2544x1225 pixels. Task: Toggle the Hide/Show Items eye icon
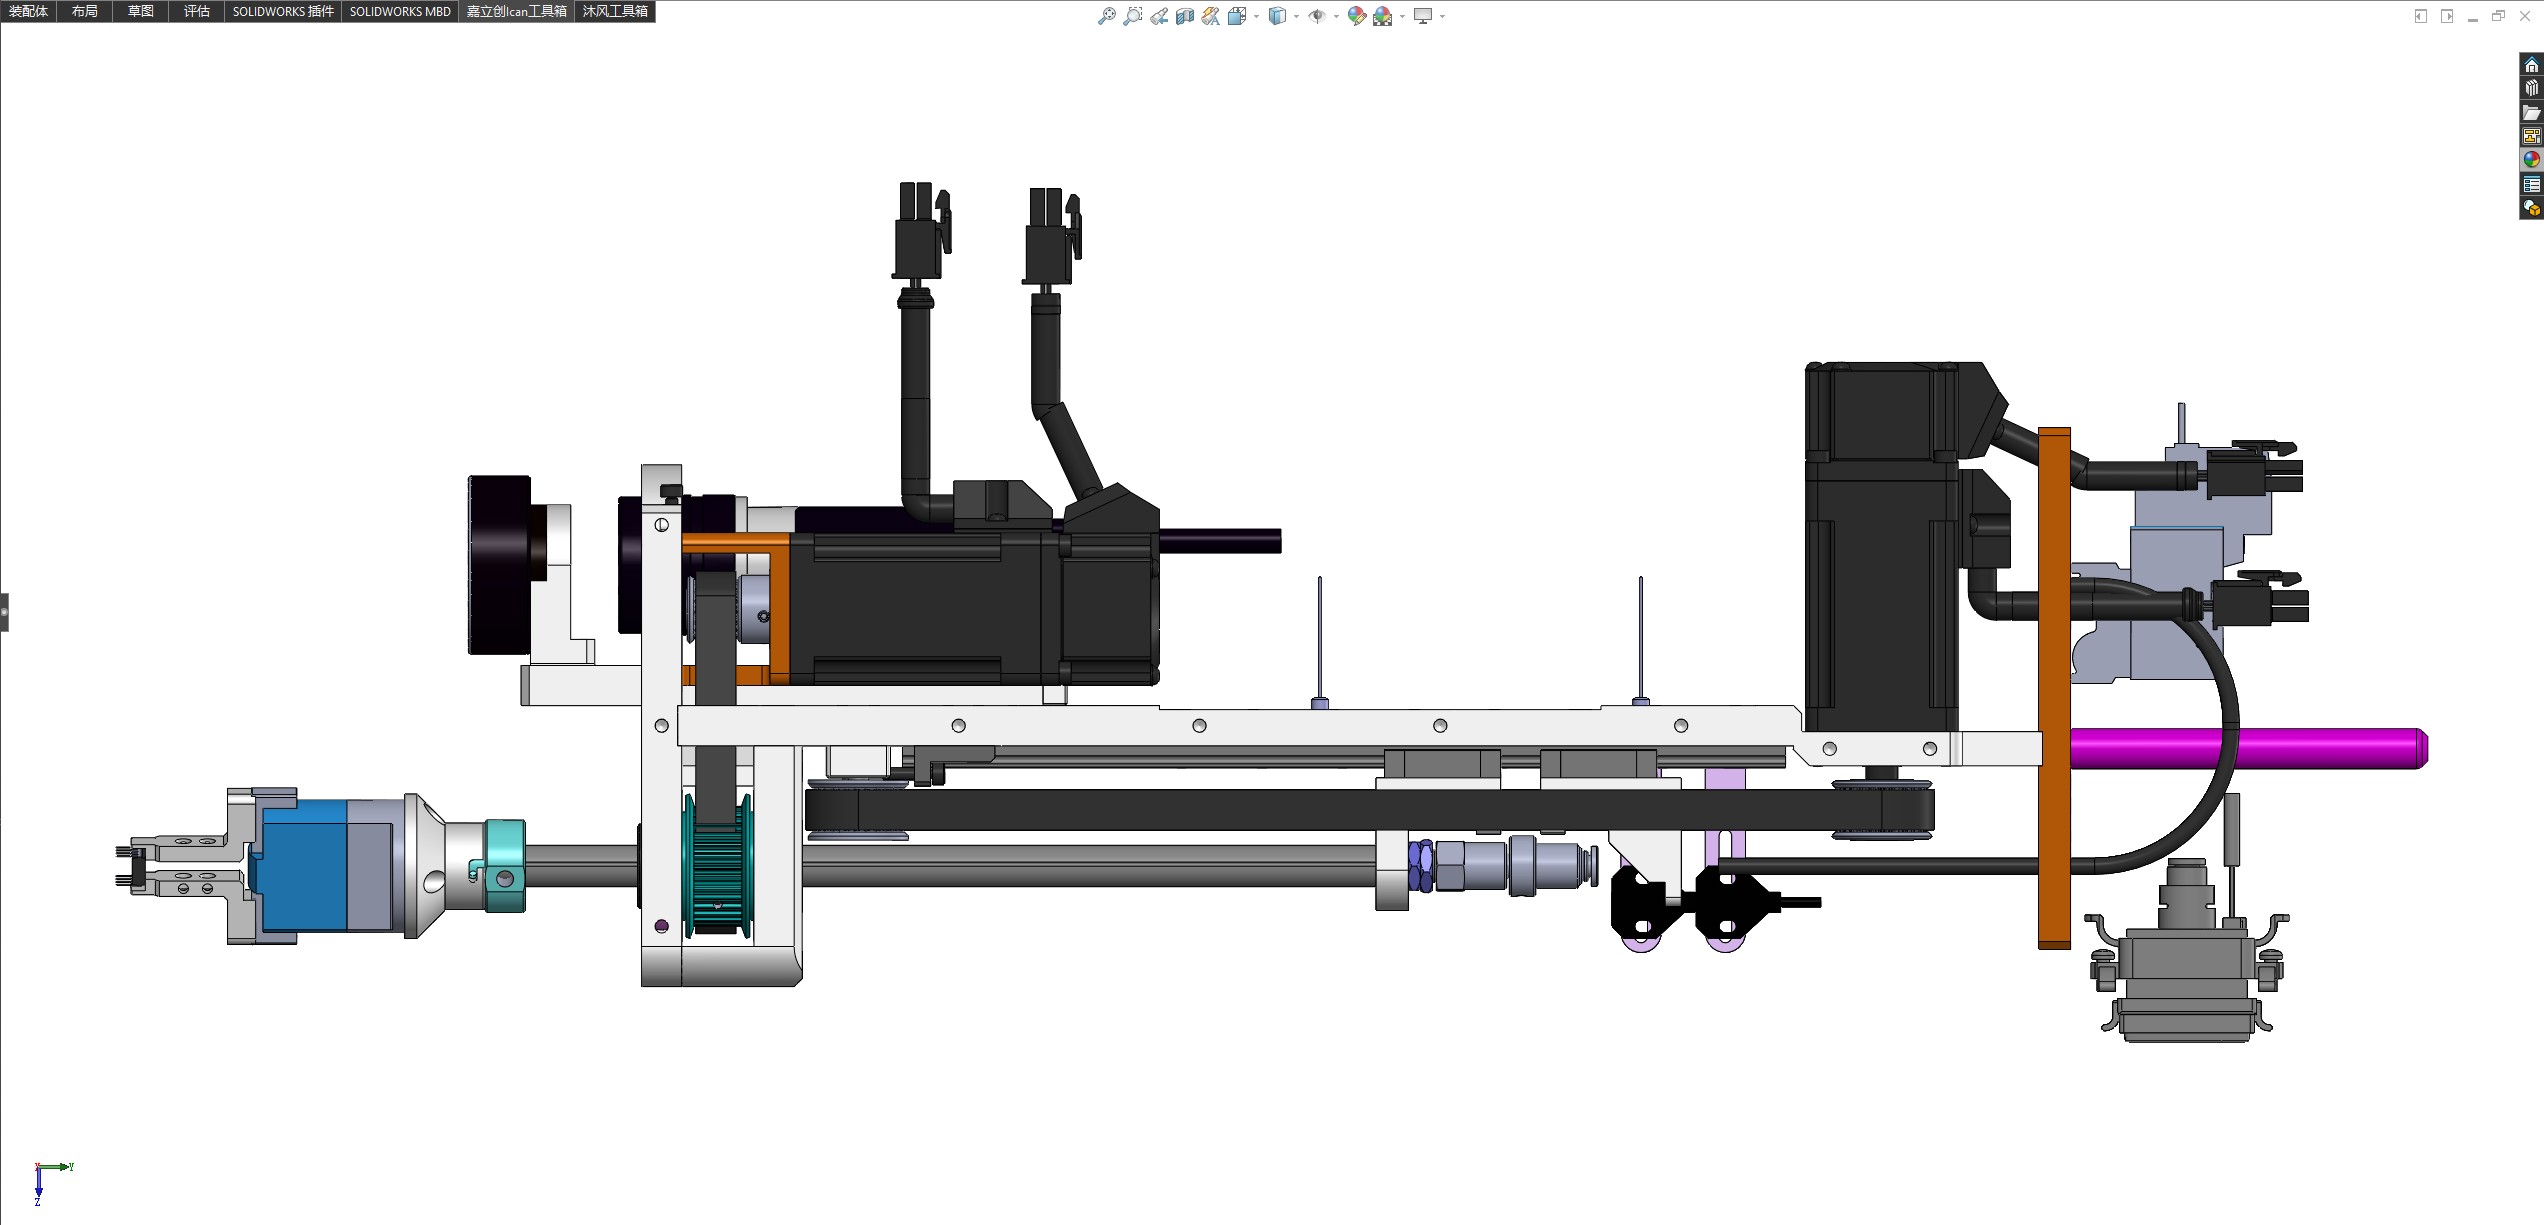[x=1317, y=16]
